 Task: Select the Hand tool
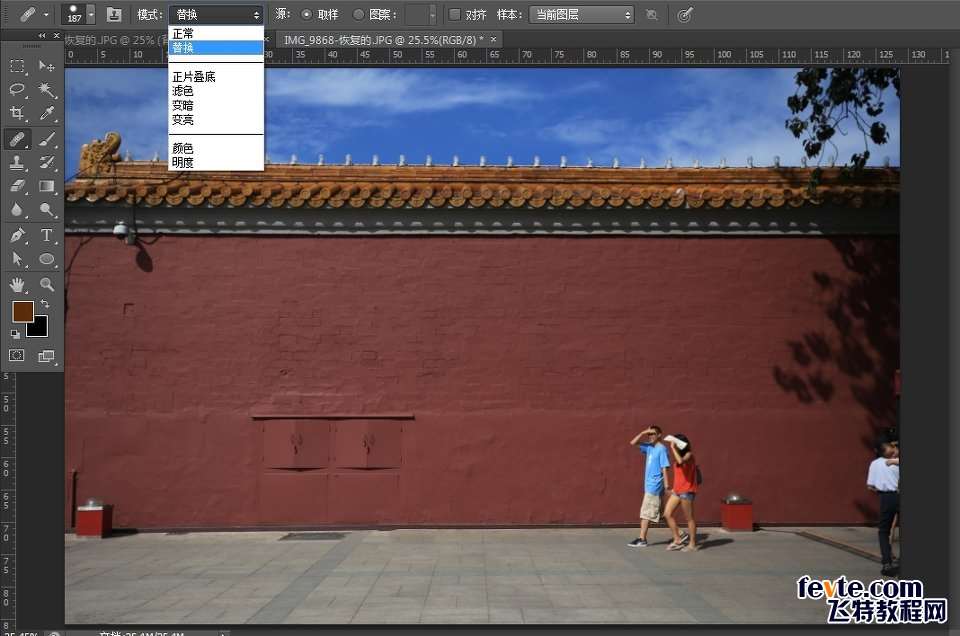pyautogui.click(x=17, y=284)
